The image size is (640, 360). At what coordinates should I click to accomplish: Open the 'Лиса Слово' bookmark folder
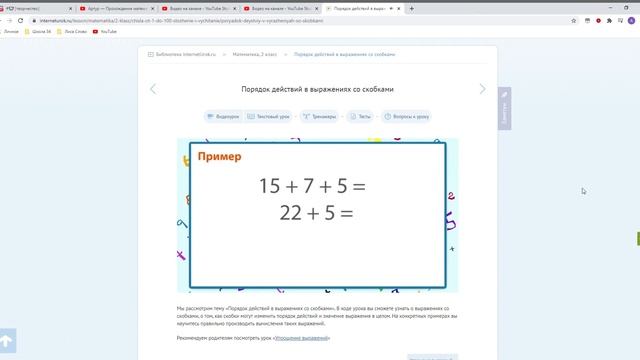[x=72, y=31]
